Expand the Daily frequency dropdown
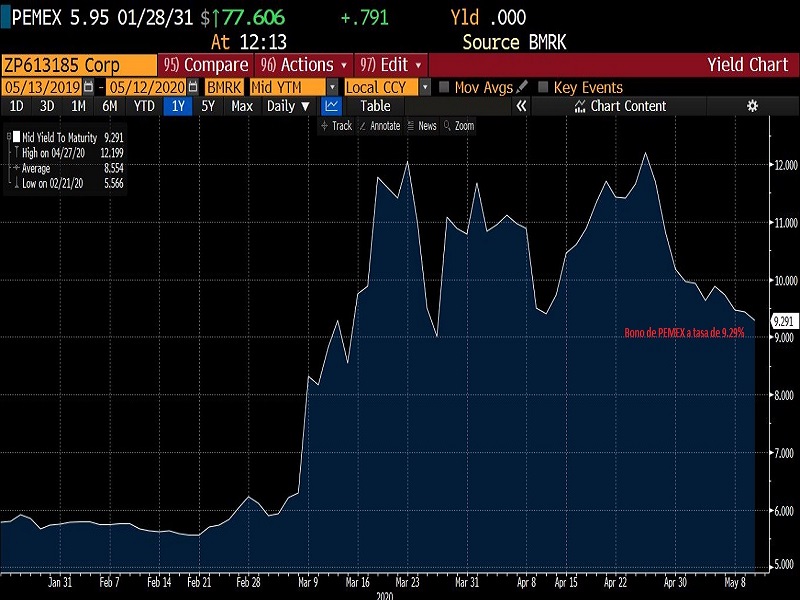Viewport: 800px width, 600px height. 287,106
